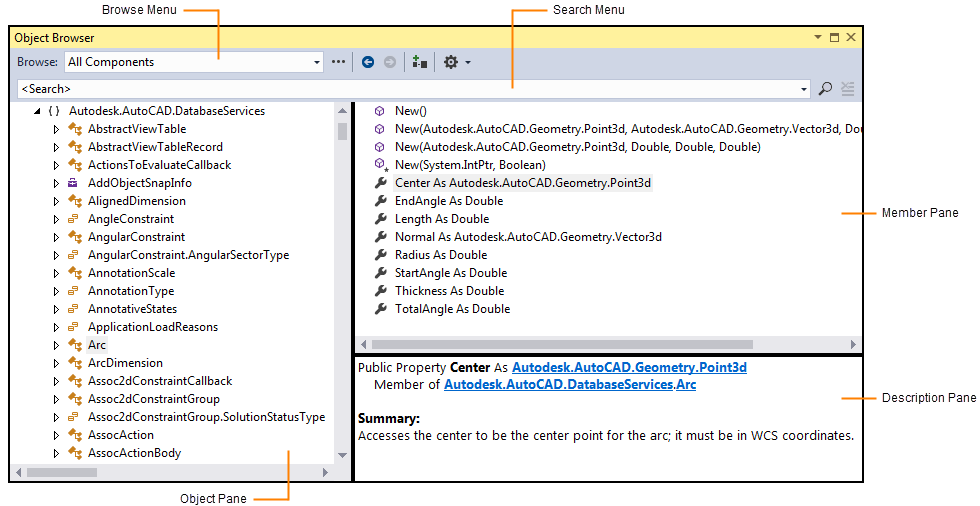Click Add to References toolbar icon
The width and height of the screenshot is (980, 506).
point(419,62)
